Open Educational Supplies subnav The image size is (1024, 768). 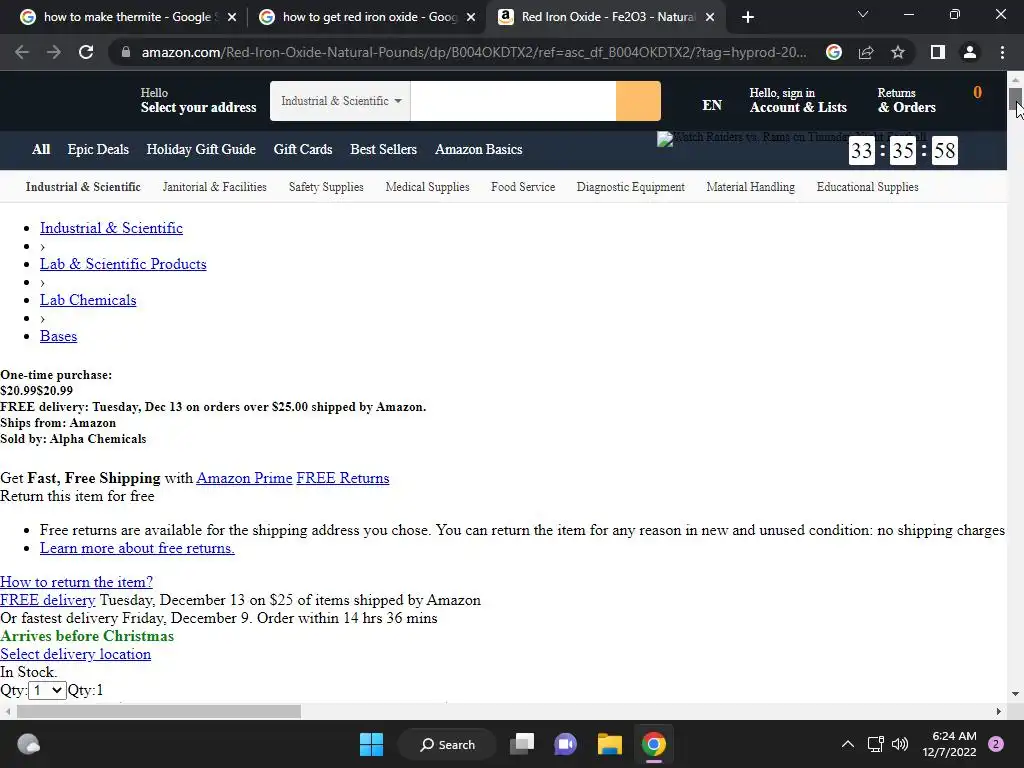(x=867, y=187)
